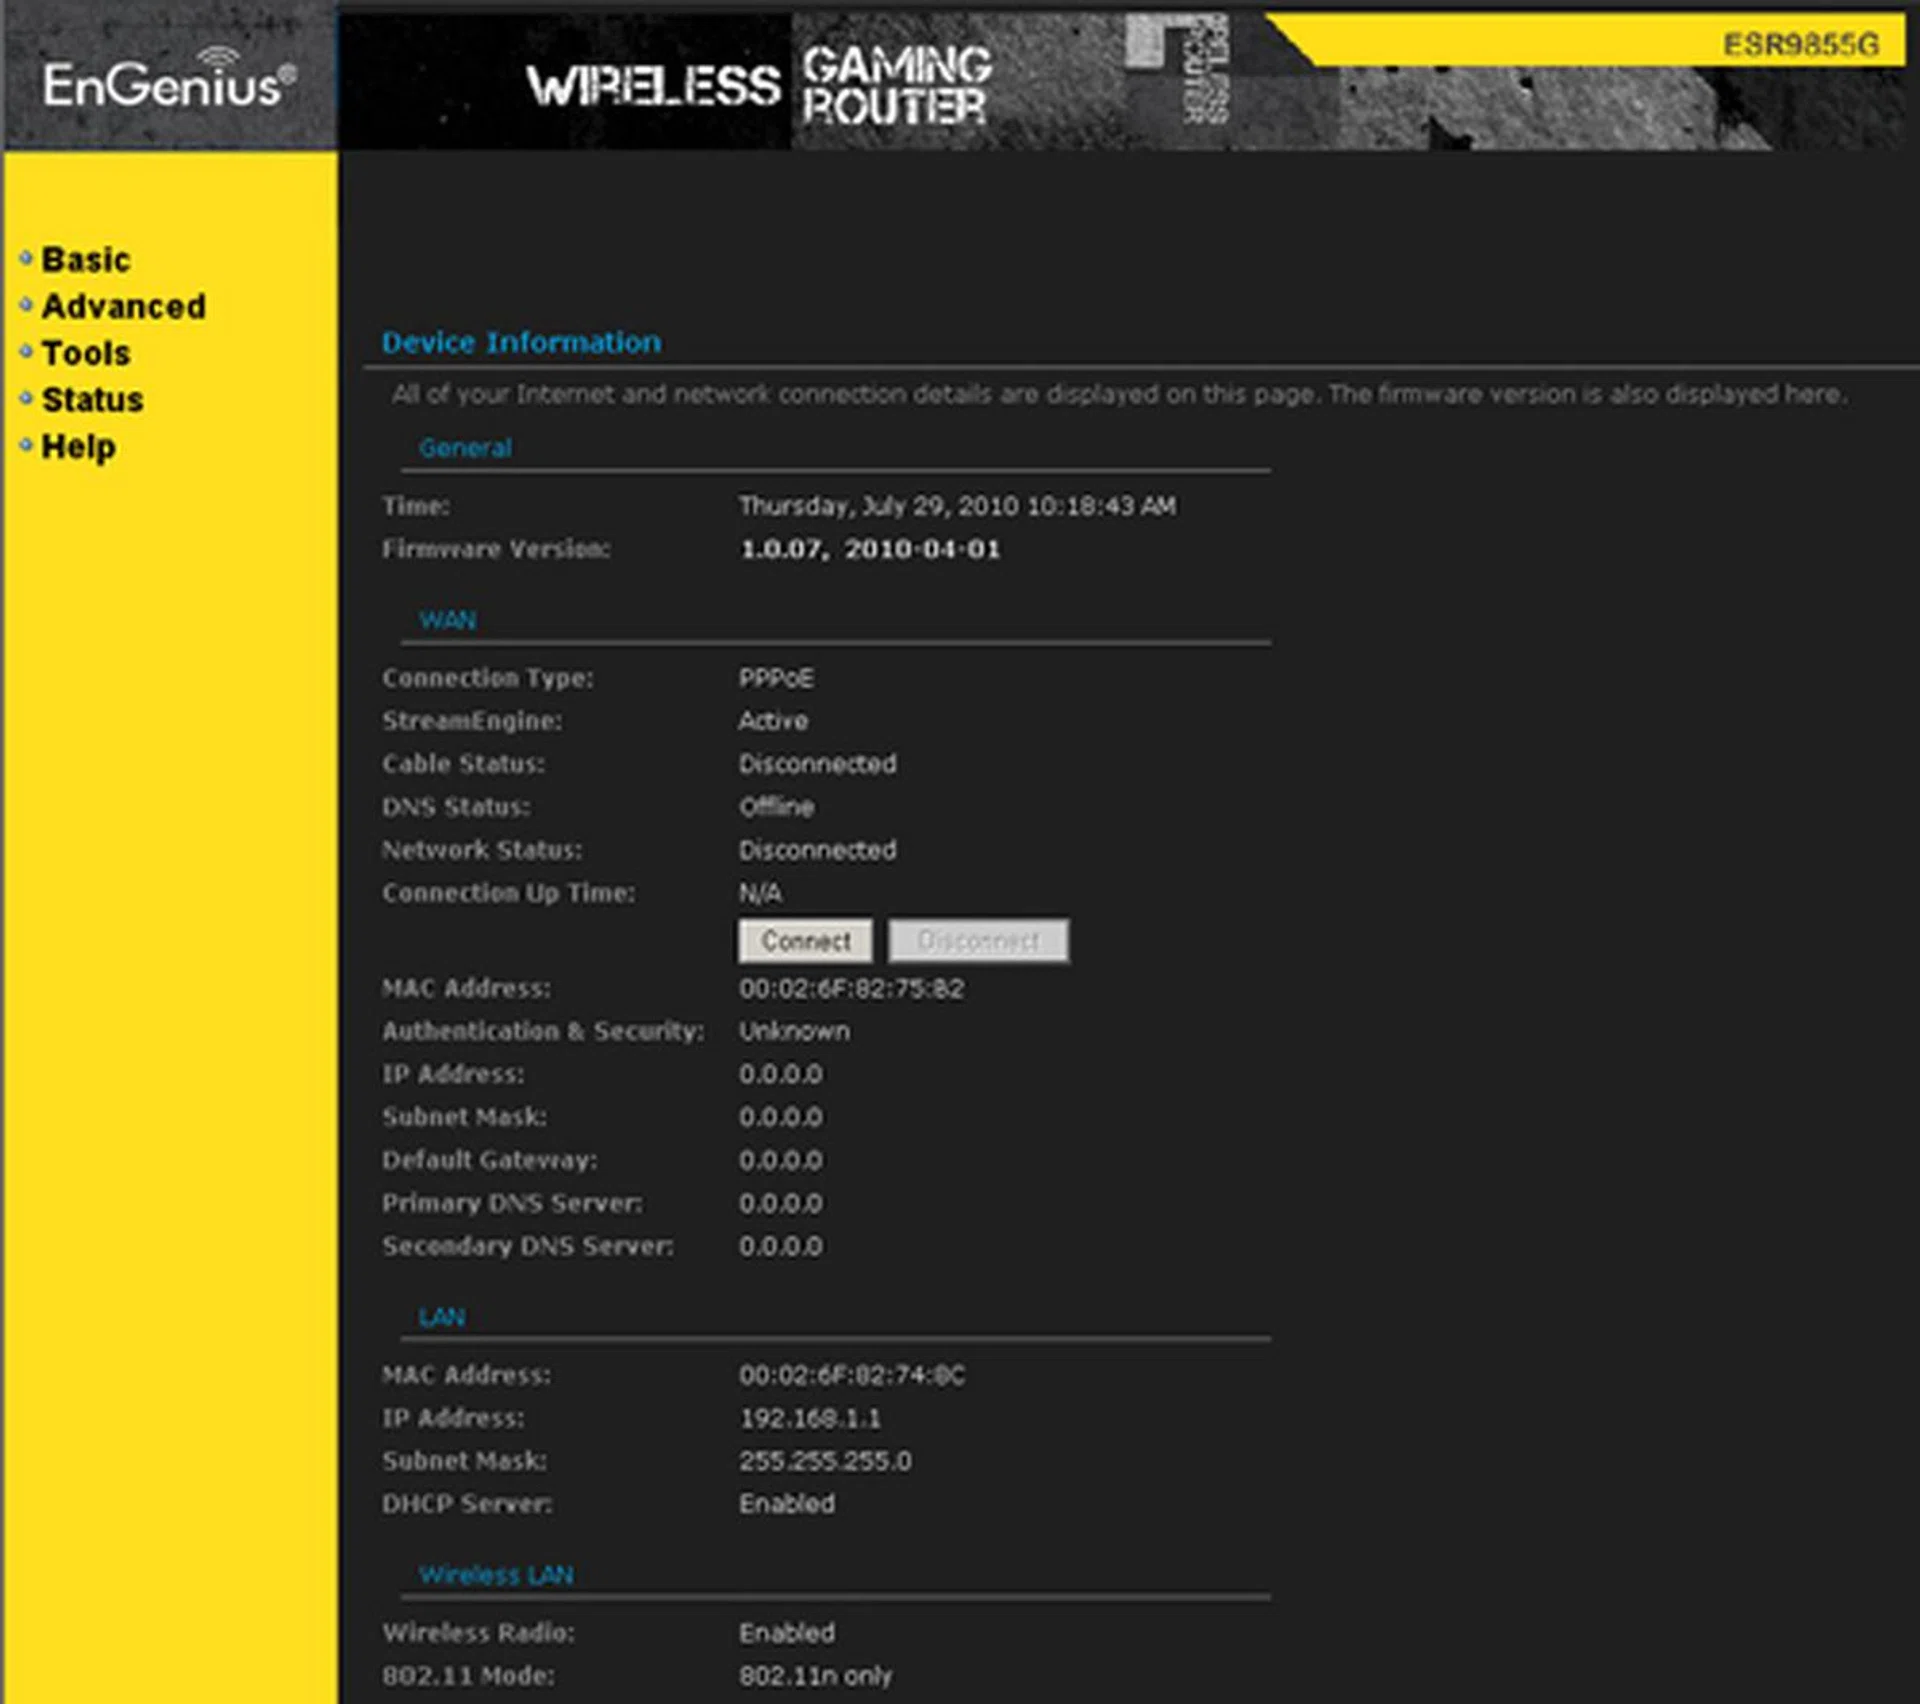Click the Firmware Version value text

(870, 548)
